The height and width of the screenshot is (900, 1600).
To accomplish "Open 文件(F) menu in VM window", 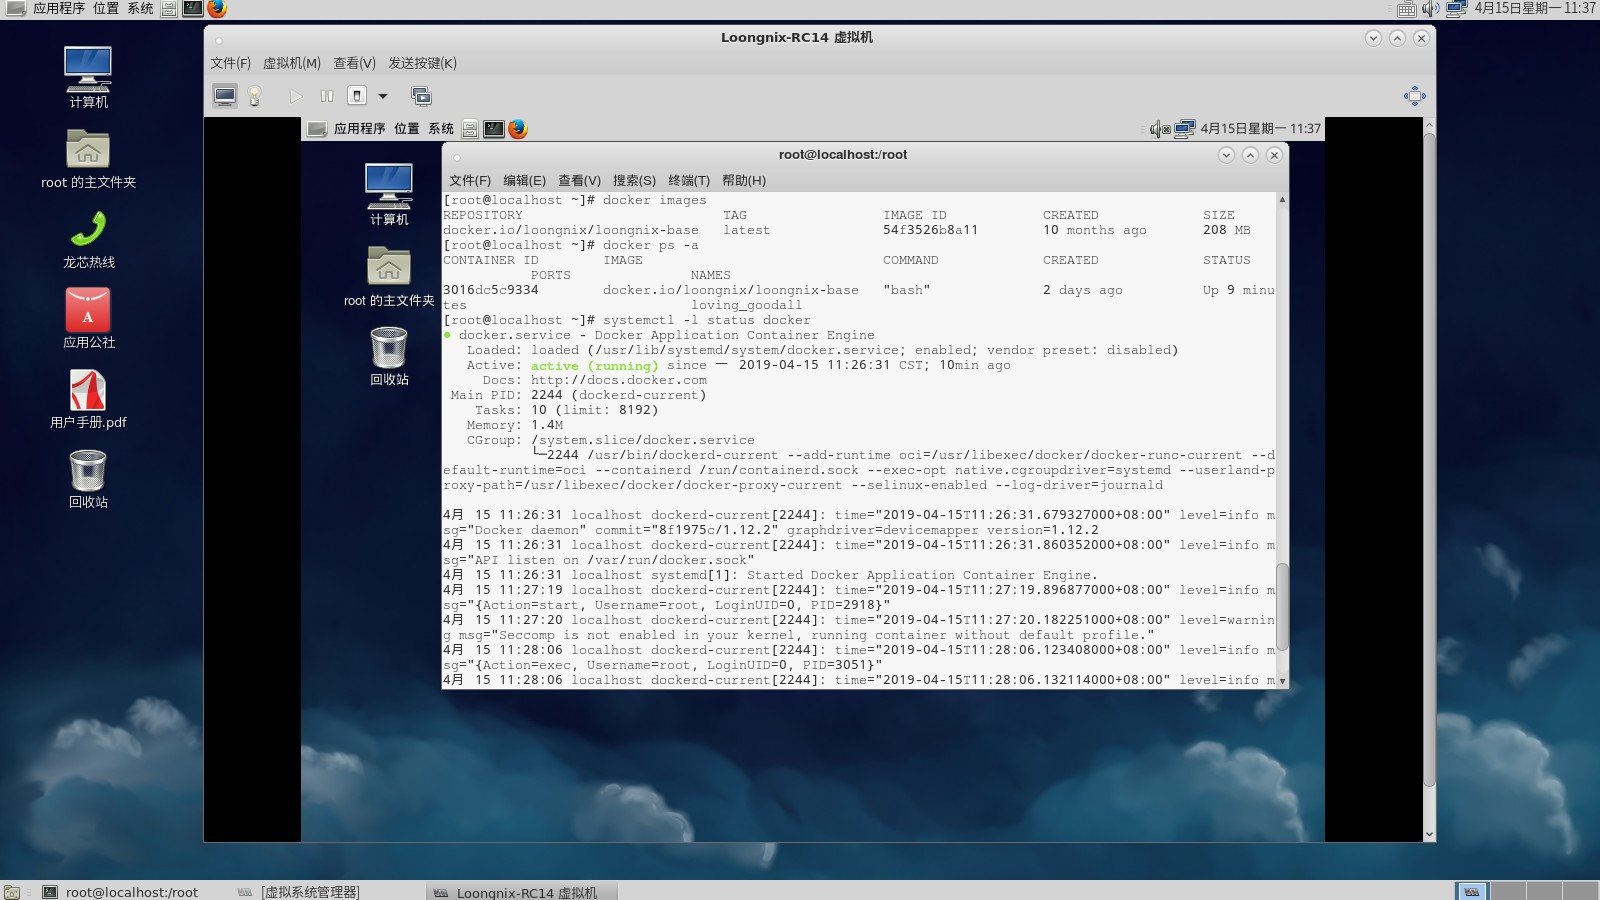I will [230, 63].
